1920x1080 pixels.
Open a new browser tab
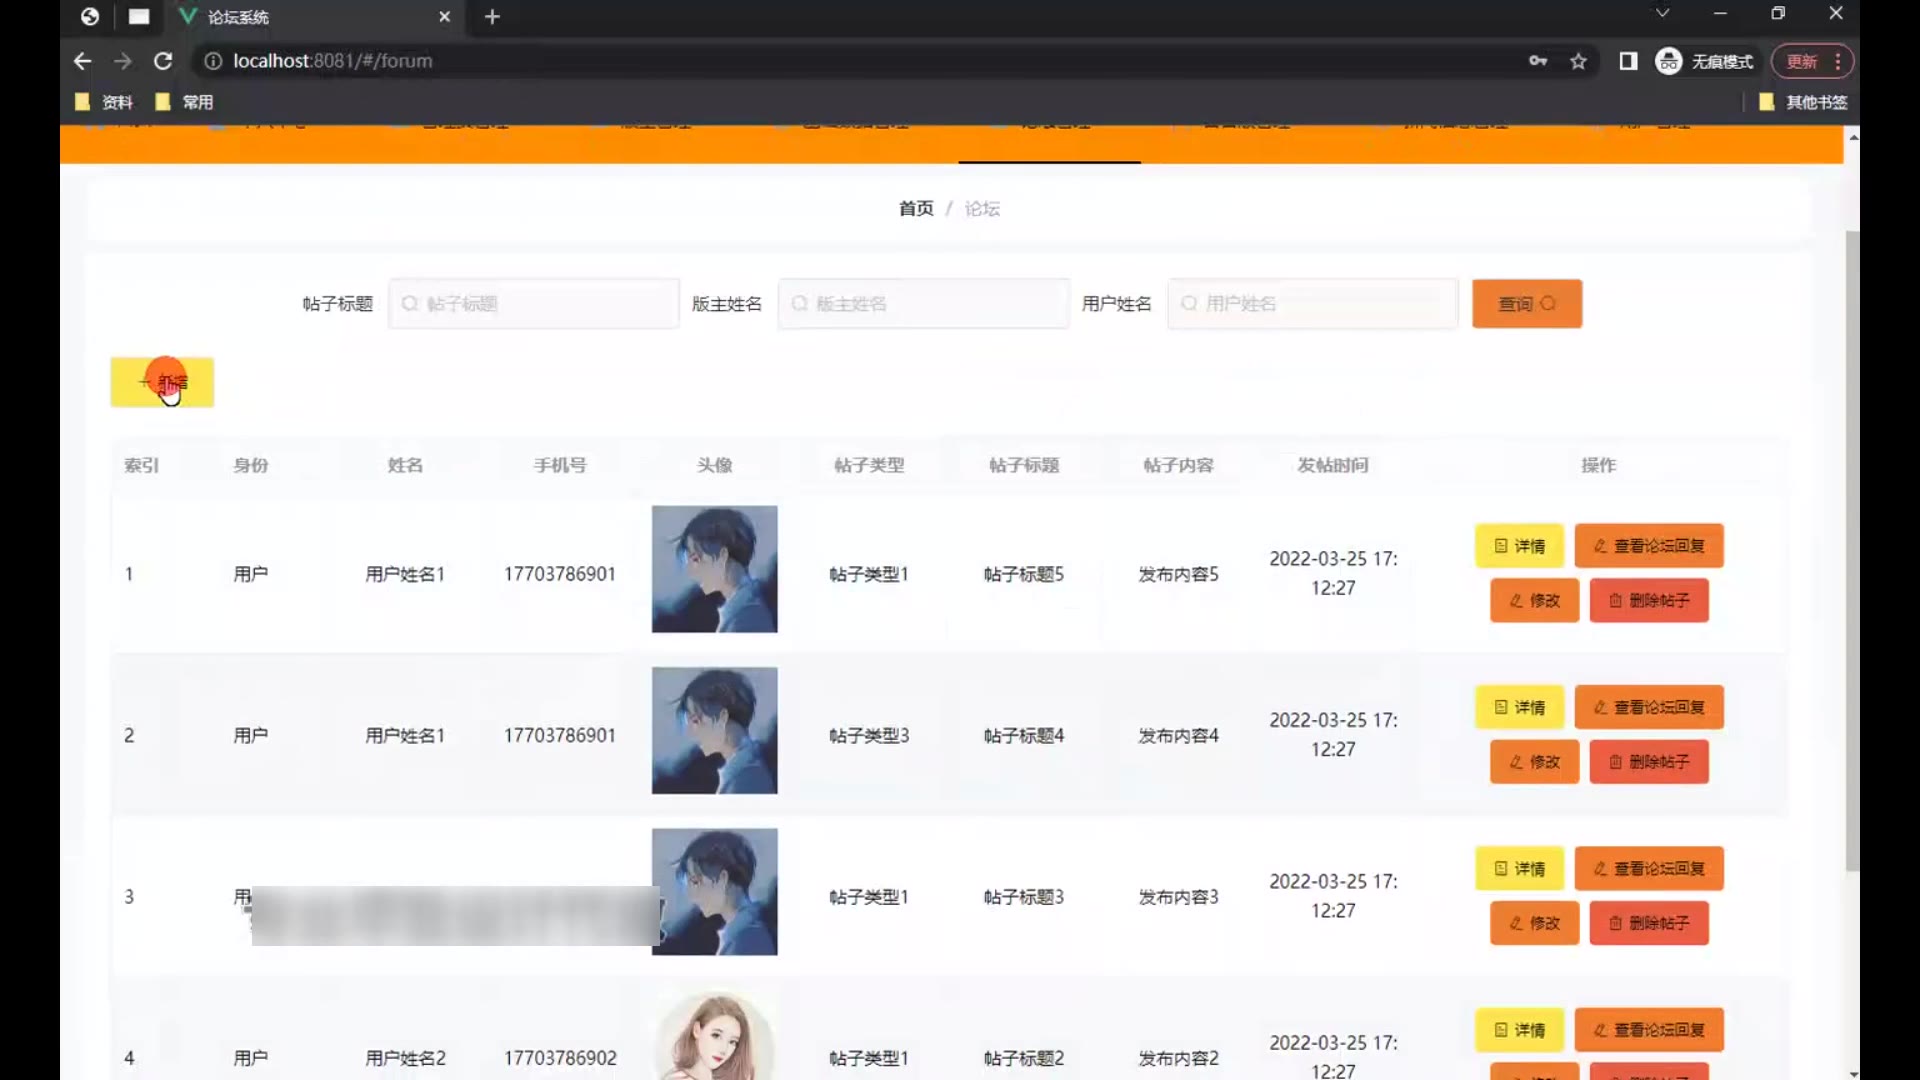[x=492, y=17]
